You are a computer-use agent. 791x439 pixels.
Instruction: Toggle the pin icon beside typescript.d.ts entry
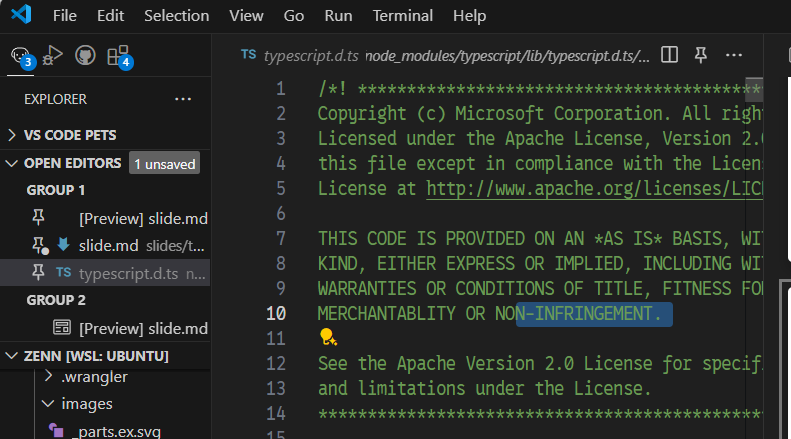(x=38, y=273)
